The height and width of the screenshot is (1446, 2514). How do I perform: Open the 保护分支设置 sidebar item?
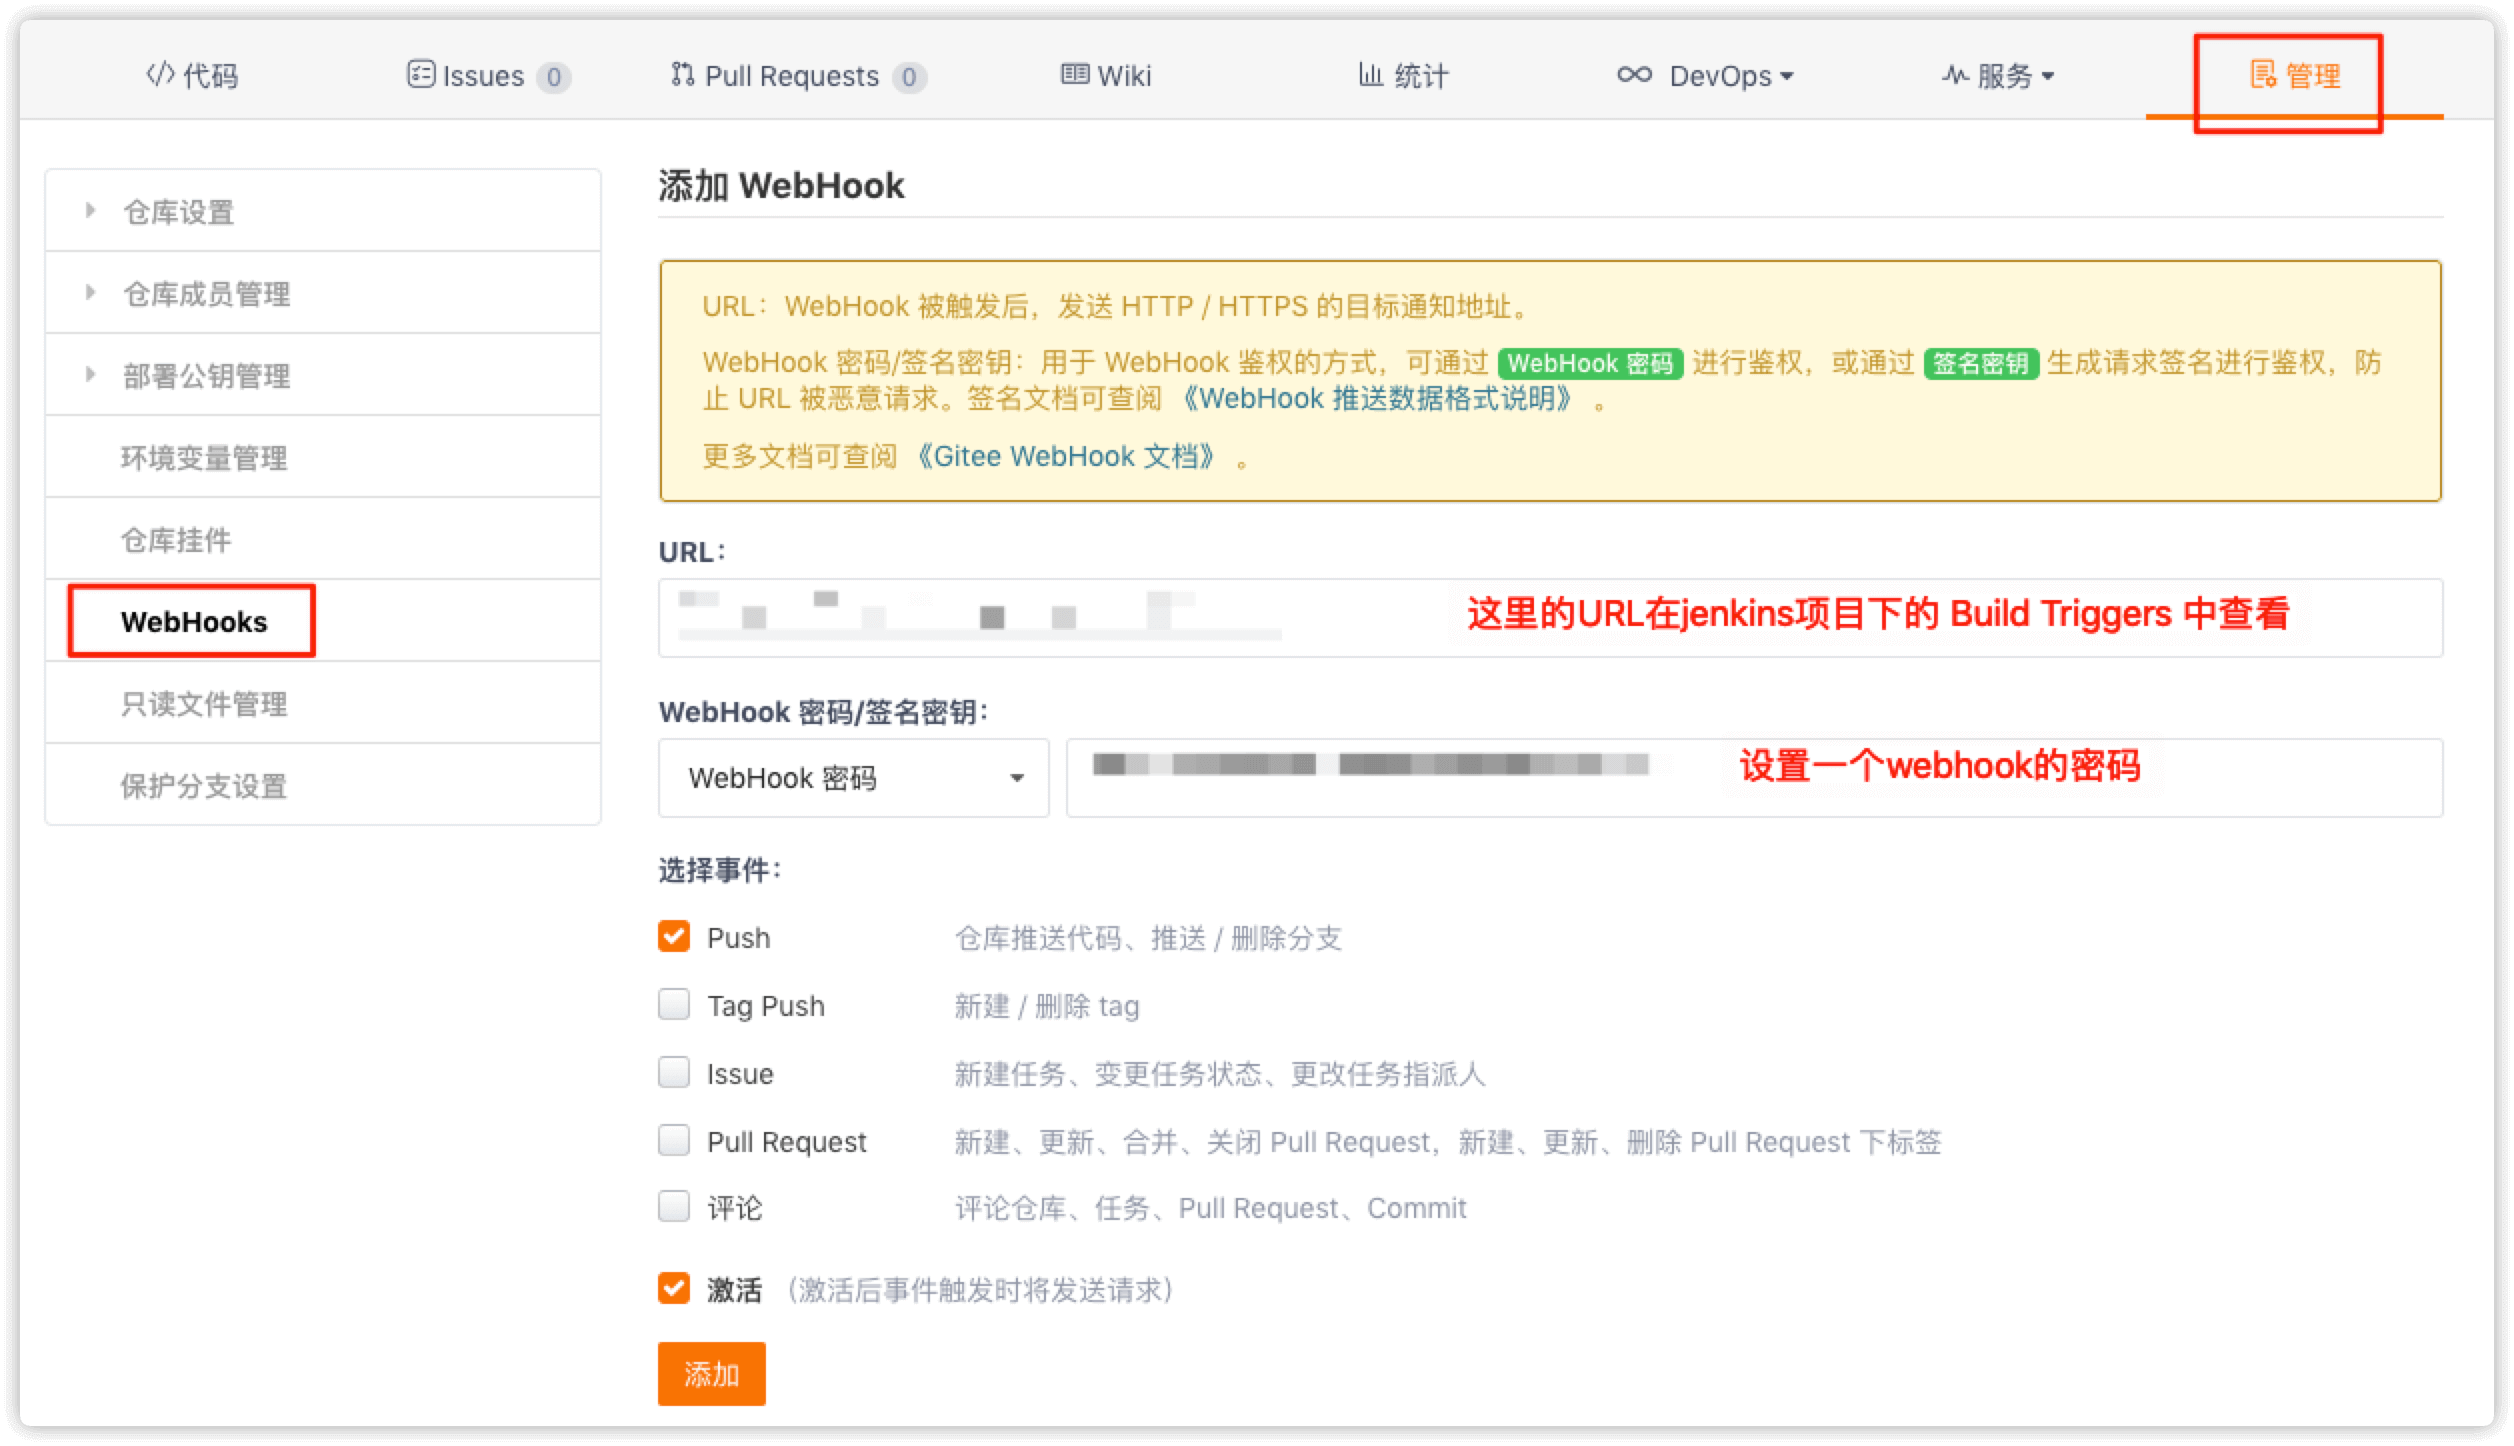click(x=204, y=785)
